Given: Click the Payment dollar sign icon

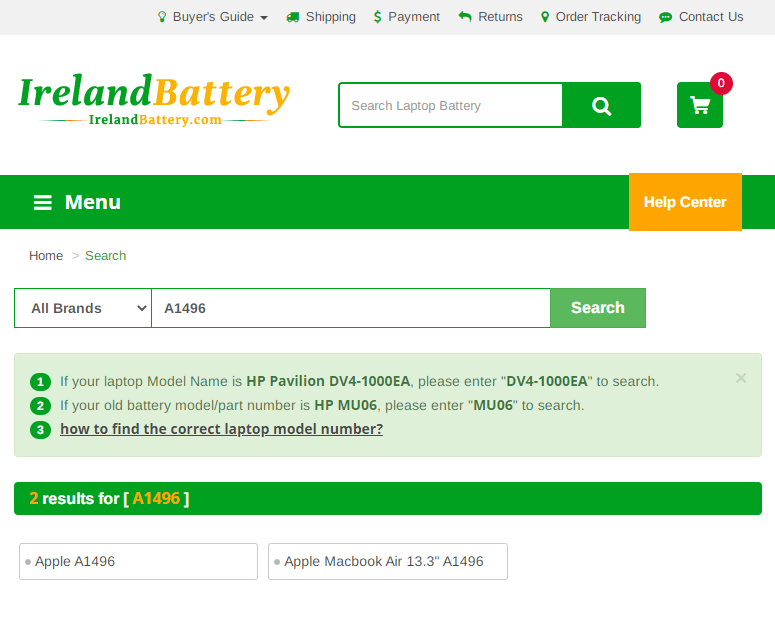Looking at the screenshot, I should pos(377,17).
